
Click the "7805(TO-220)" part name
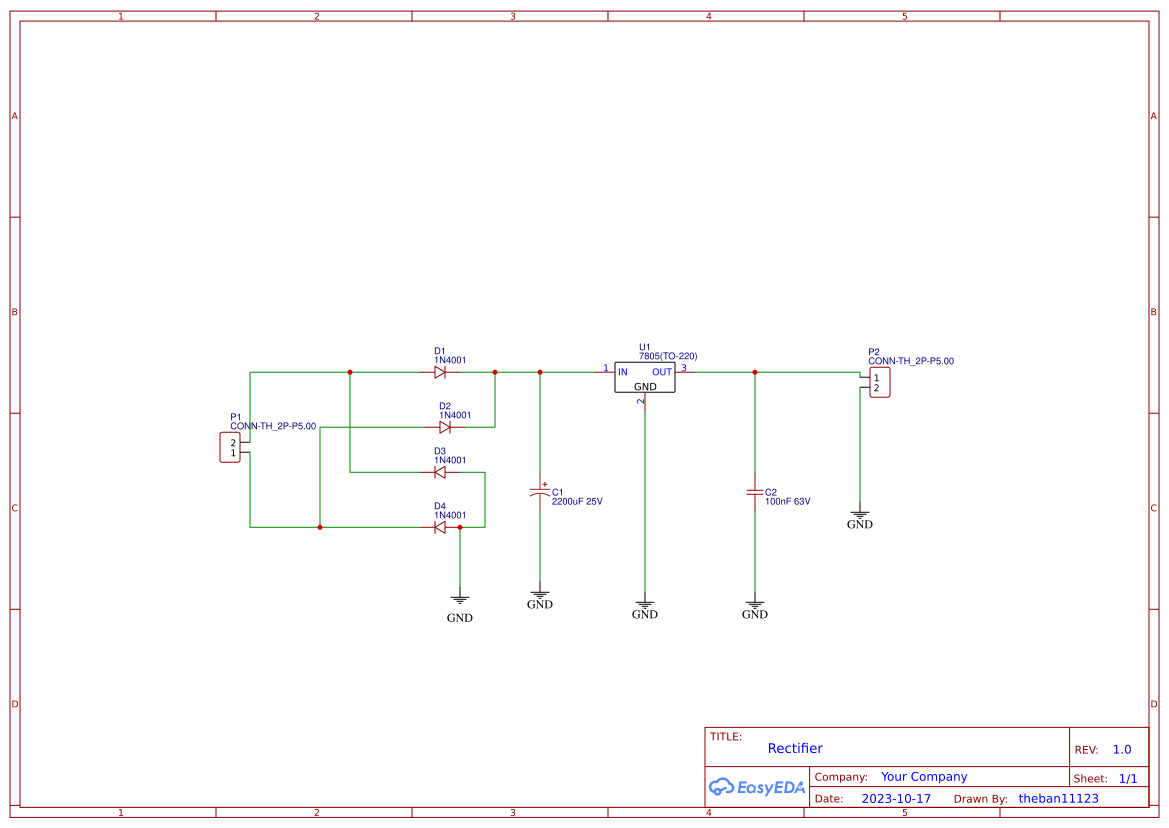tap(668, 356)
